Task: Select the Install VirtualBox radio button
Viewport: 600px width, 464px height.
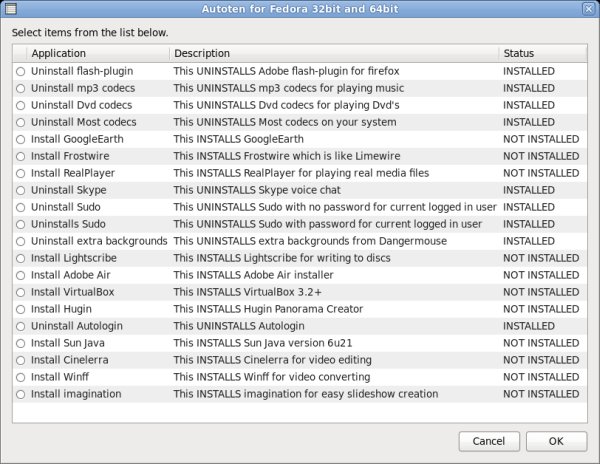Action: coord(20,292)
